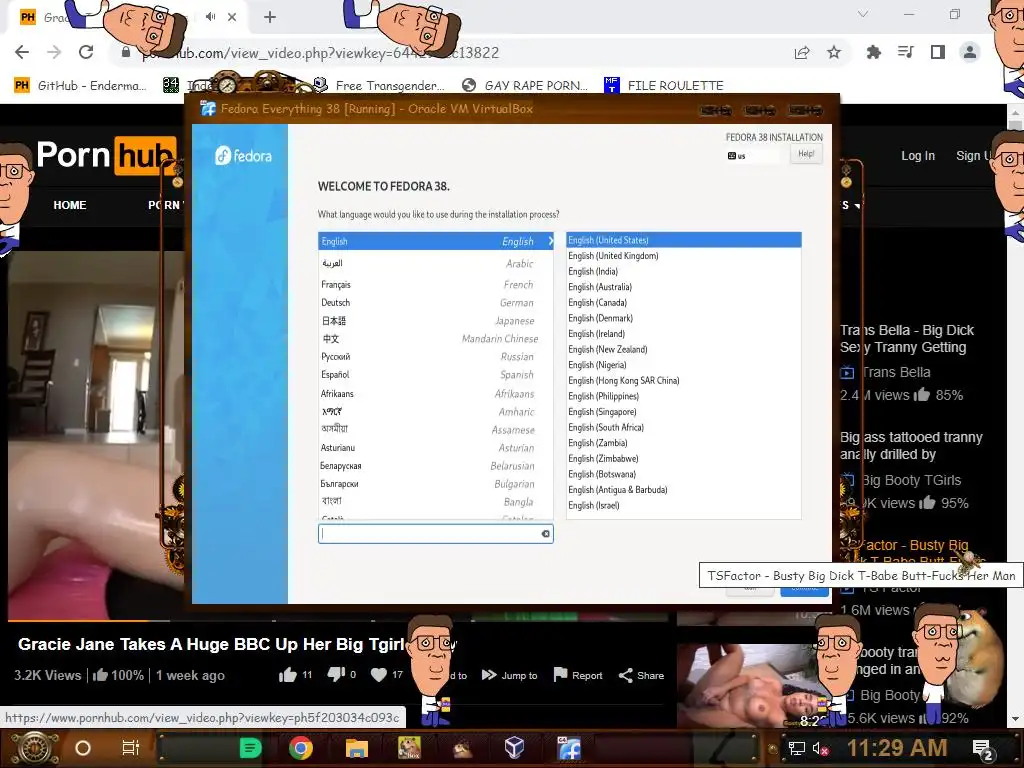Image resolution: width=1024 pixels, height=768 pixels.
Task: Choose English (Hong Kong SAR China) locale
Action: pos(684,381)
